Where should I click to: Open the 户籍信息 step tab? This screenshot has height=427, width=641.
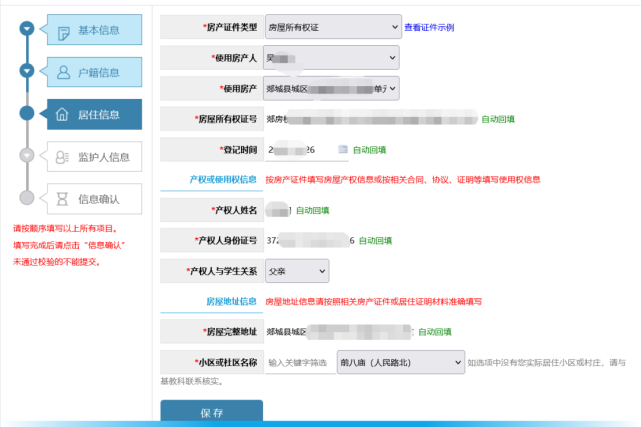pos(94,72)
